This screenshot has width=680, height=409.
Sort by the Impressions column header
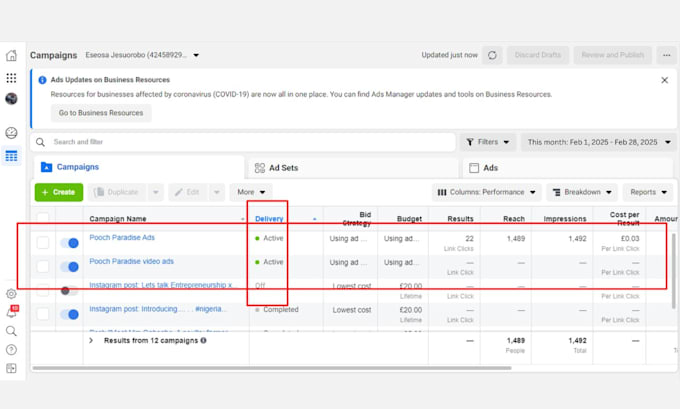coord(565,219)
